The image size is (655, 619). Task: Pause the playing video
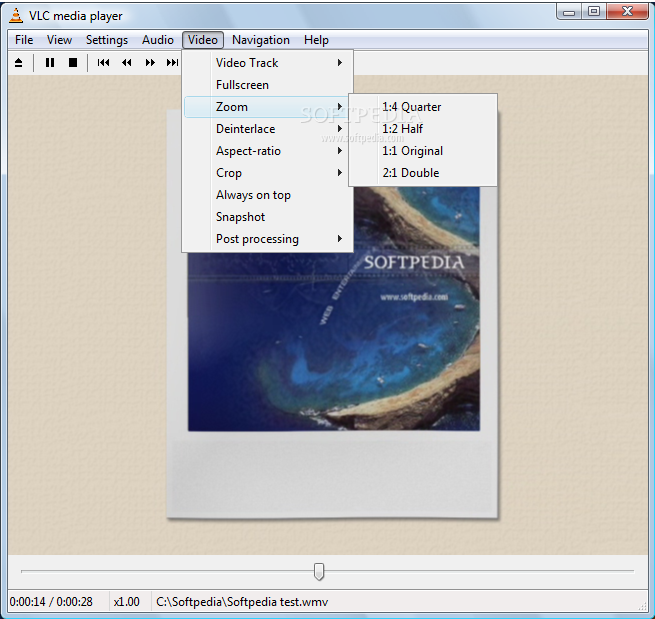[x=50, y=63]
